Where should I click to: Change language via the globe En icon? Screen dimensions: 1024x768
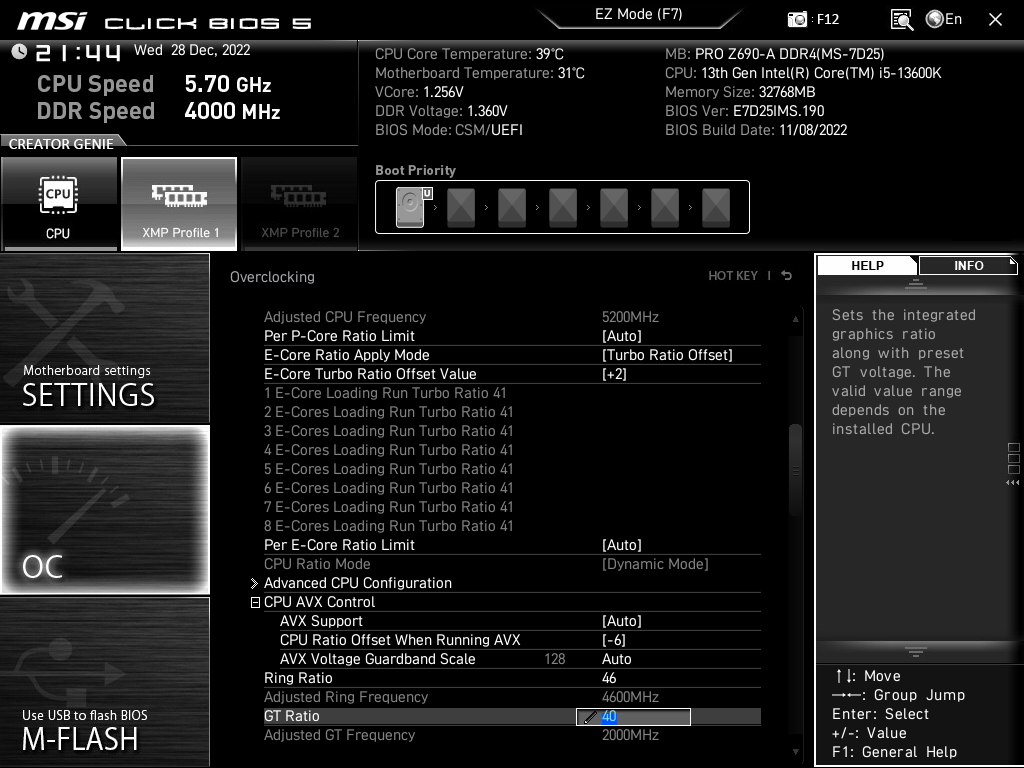click(944, 19)
